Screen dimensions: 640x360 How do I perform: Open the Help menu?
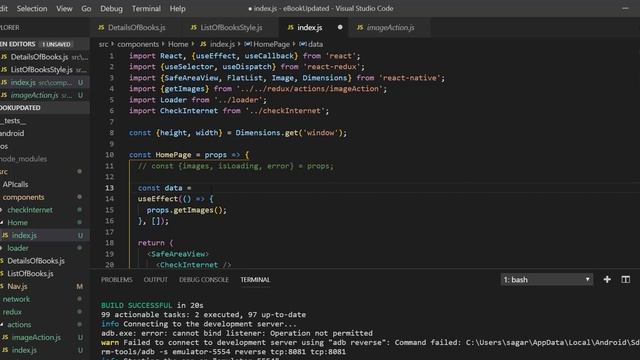(x=178, y=9)
